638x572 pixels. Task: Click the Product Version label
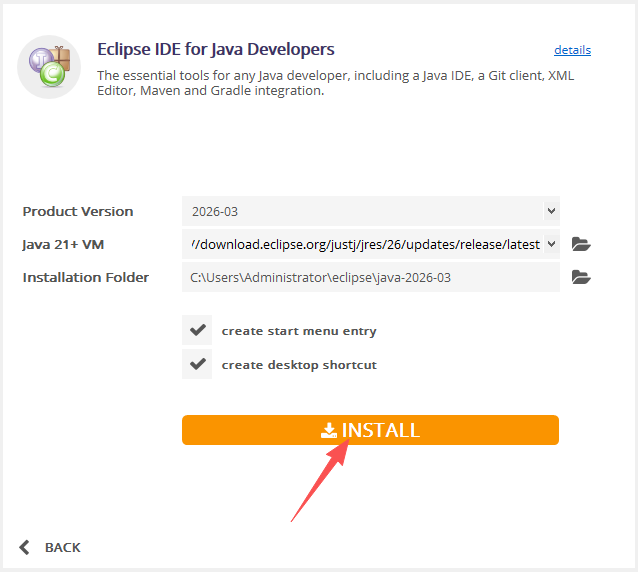(78, 212)
